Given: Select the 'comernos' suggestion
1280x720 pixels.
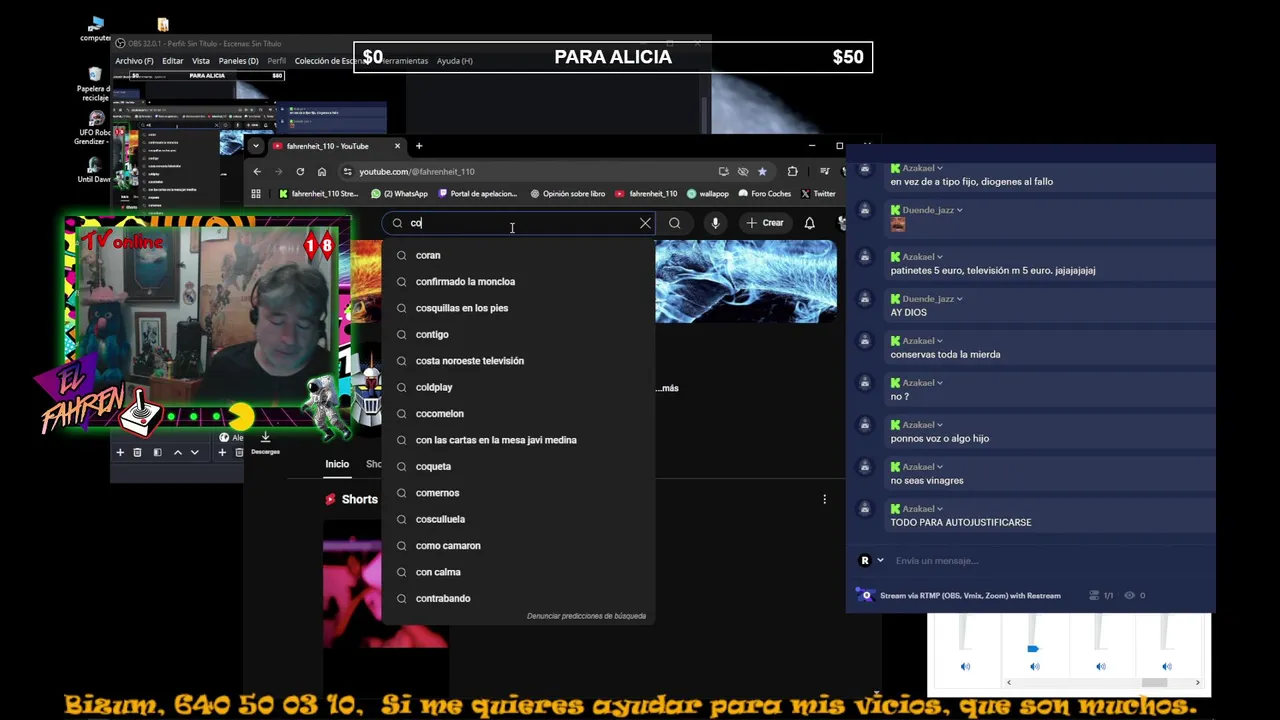Looking at the screenshot, I should (x=518, y=493).
